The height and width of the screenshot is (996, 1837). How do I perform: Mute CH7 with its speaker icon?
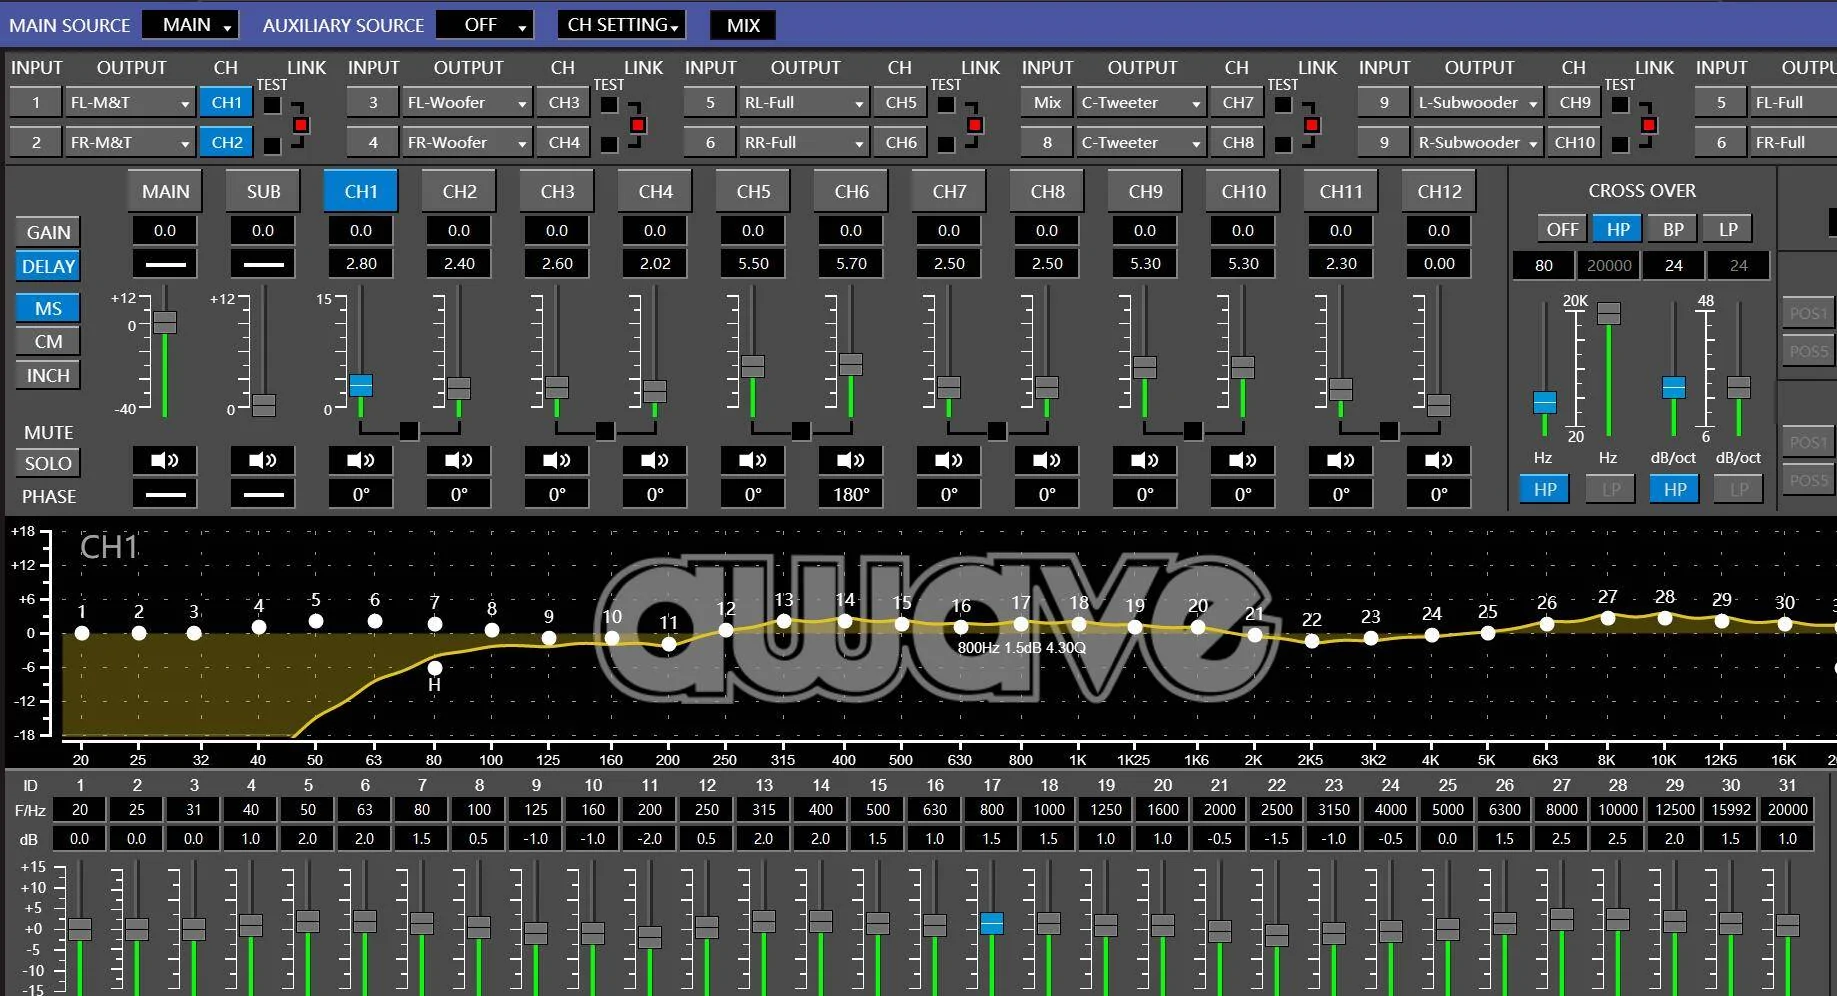pos(949,460)
